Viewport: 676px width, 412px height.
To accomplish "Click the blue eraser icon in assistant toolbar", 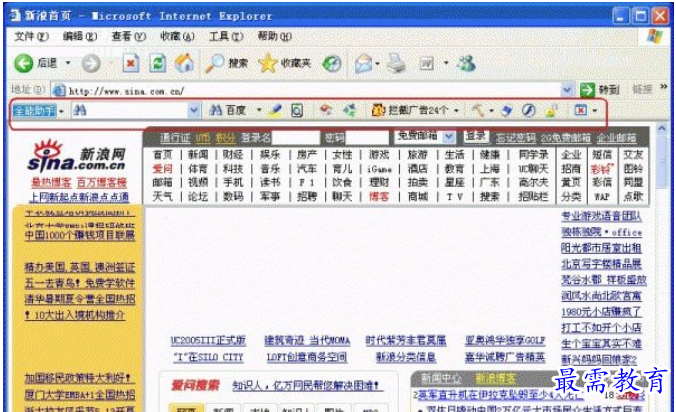I will 507,111.
